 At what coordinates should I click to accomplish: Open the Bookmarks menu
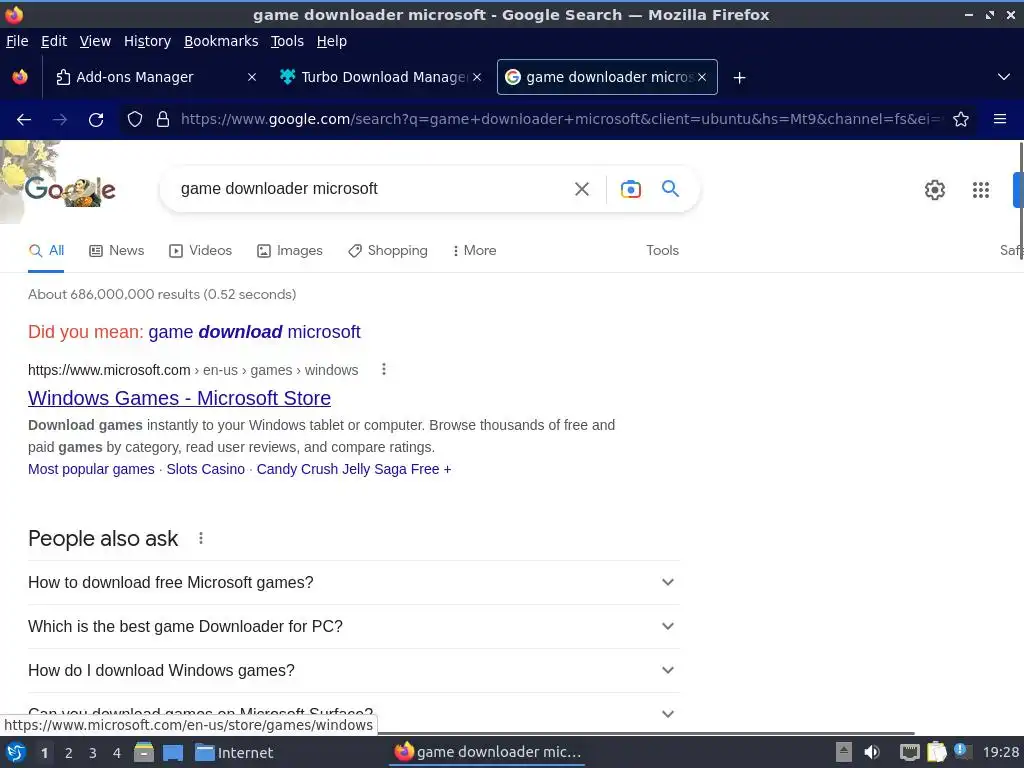[221, 41]
